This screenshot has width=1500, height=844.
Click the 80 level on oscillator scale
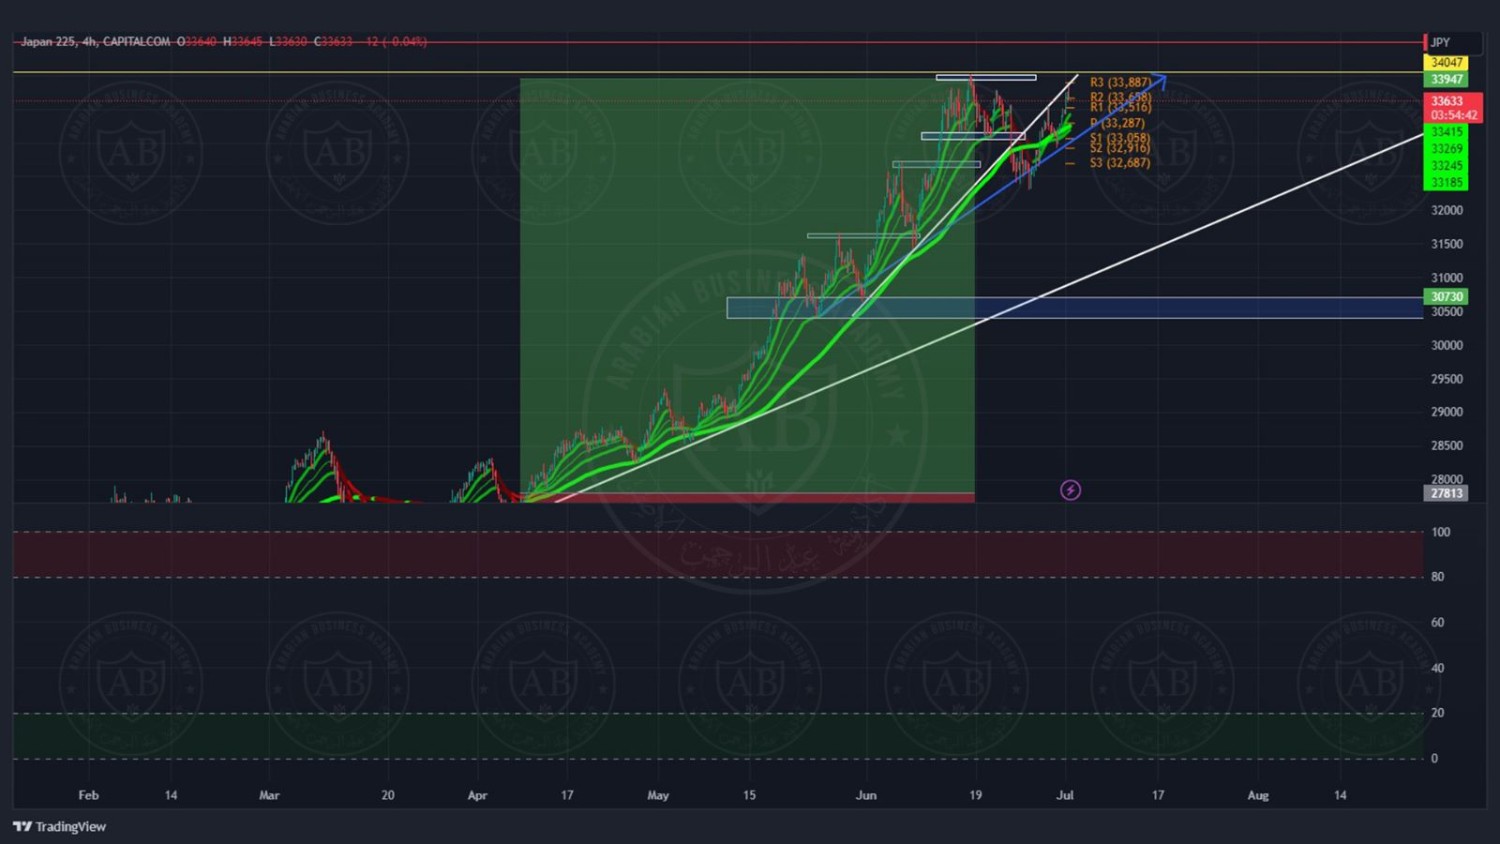coord(1438,577)
